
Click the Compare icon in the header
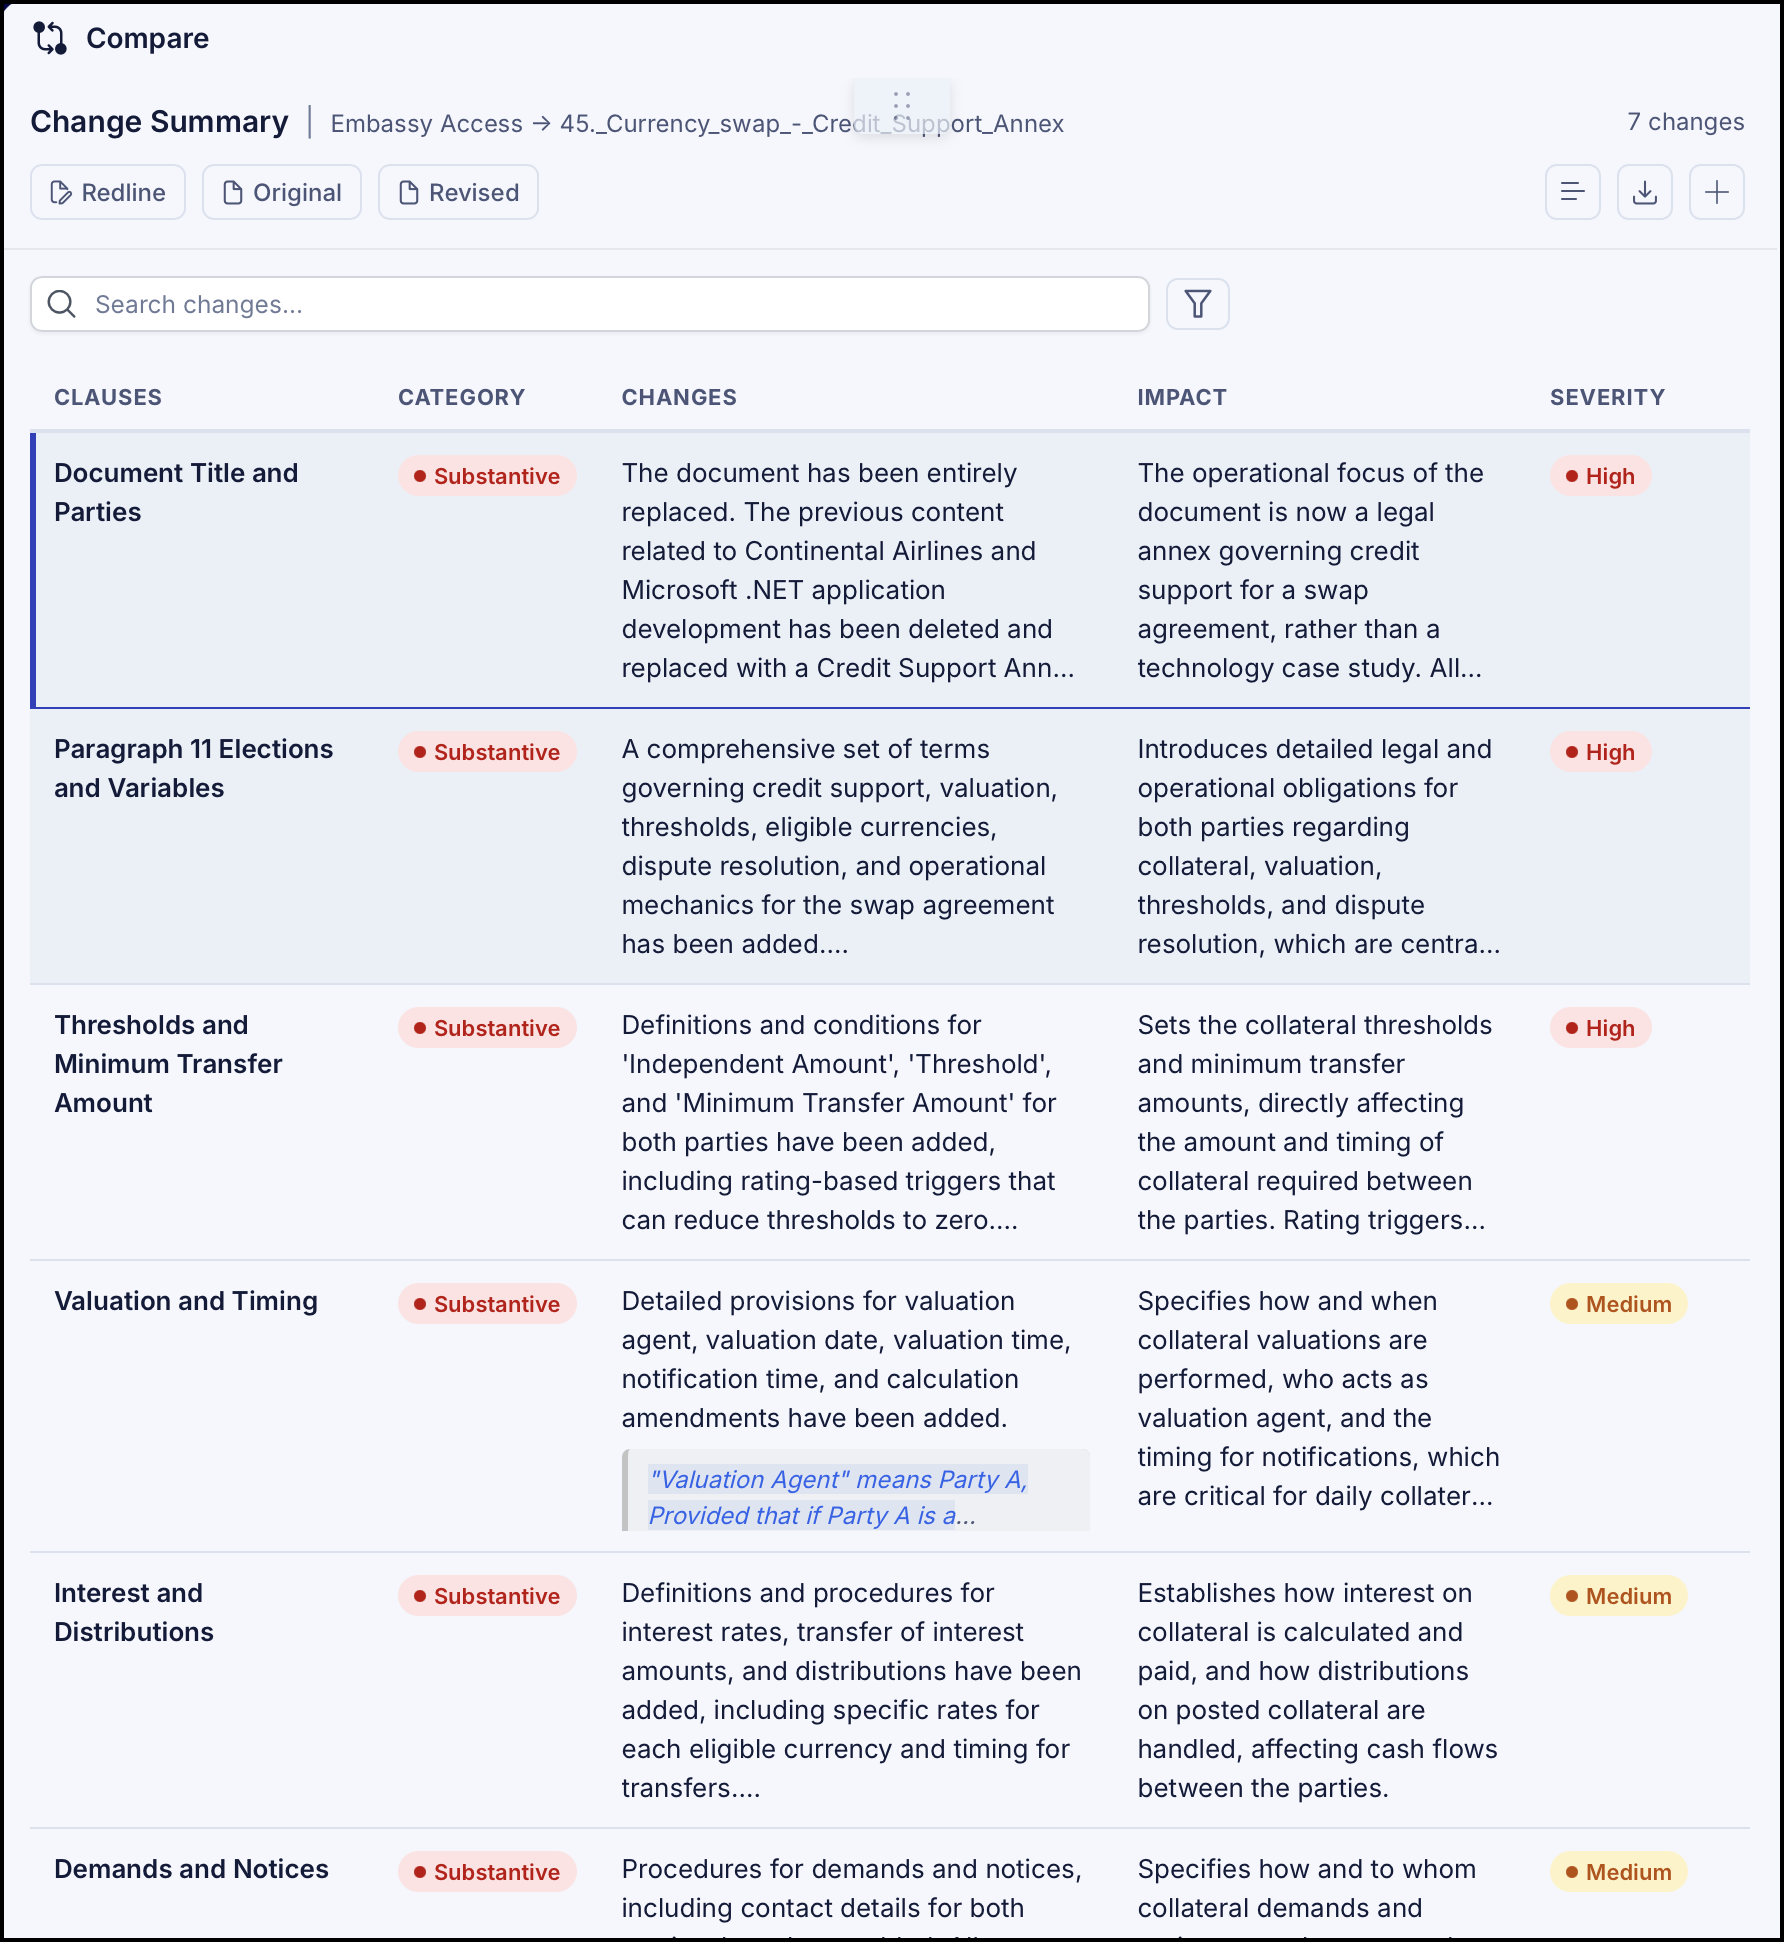pyautogui.click(x=50, y=38)
